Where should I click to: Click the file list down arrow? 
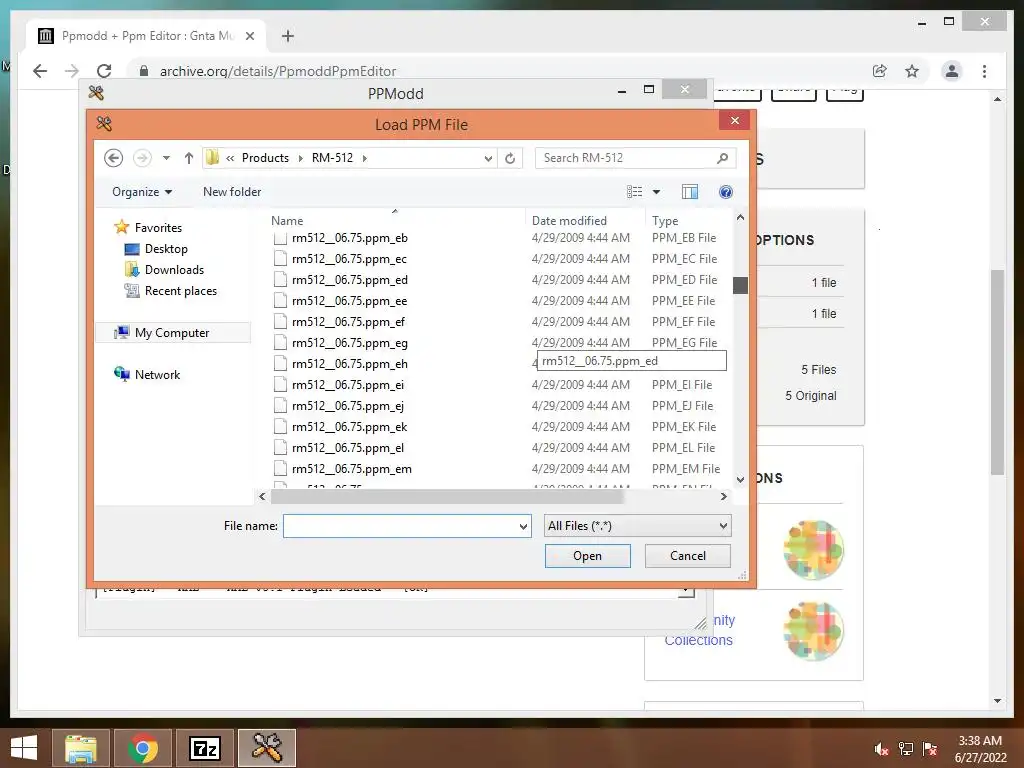click(x=740, y=479)
